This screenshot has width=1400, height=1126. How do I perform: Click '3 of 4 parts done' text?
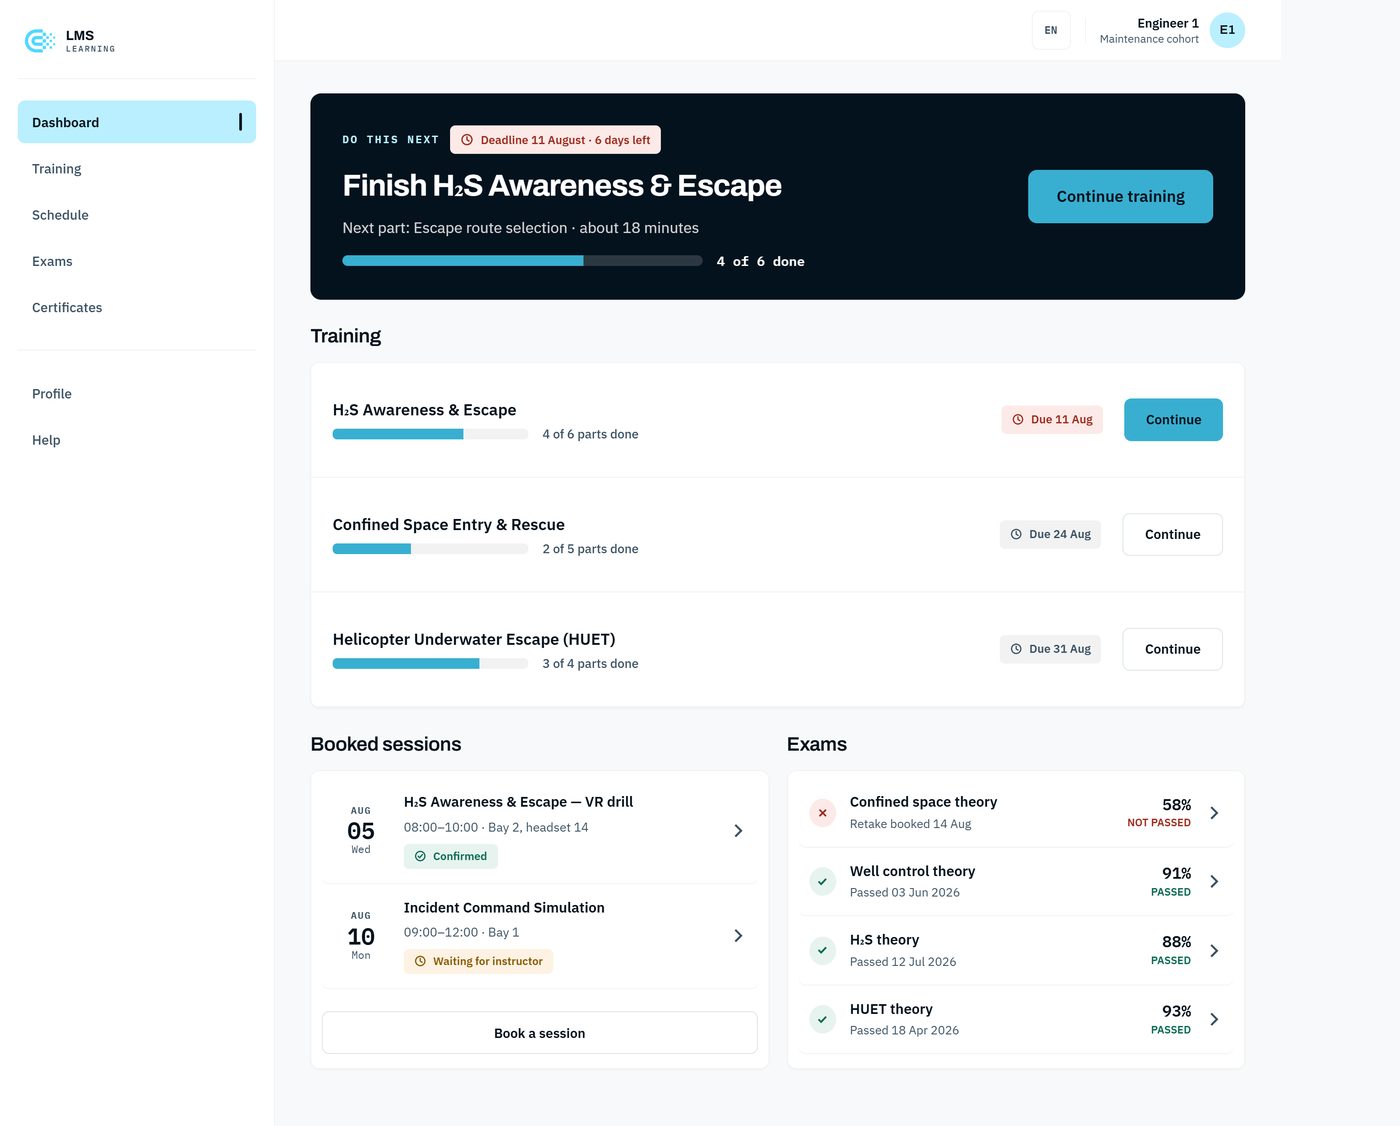pos(590,663)
